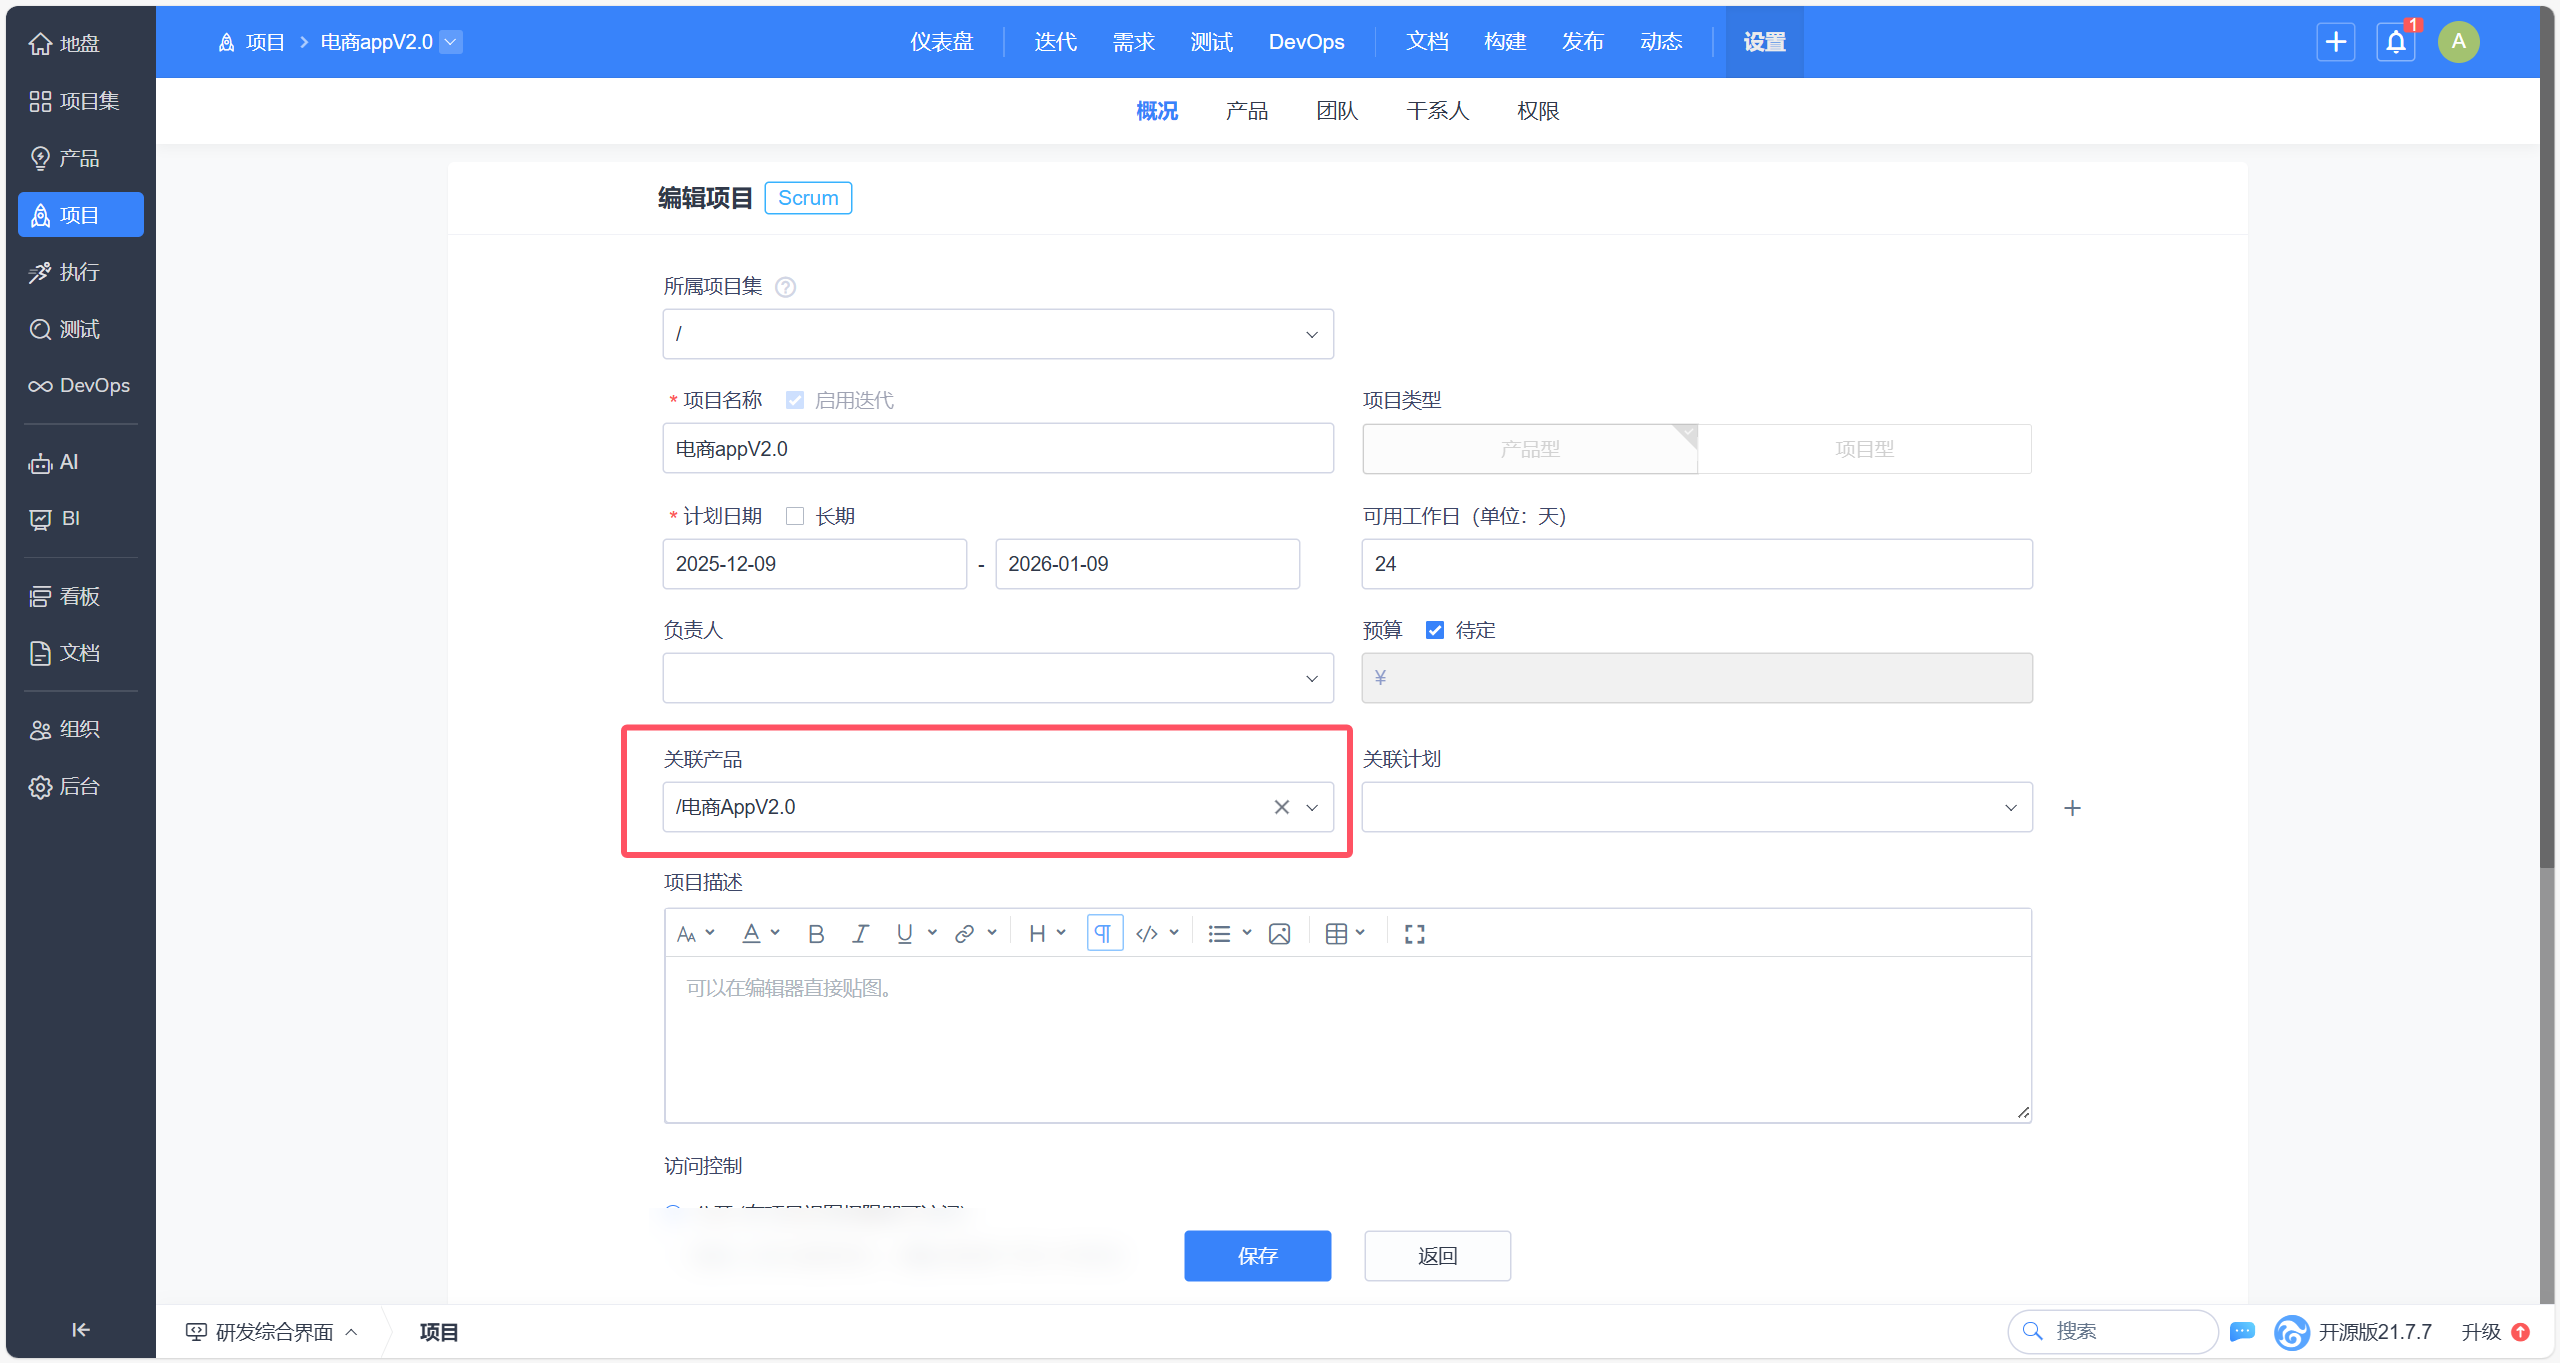The height and width of the screenshot is (1363, 2560).
Task: Toggle editor fullscreen mode icon
Action: [x=1414, y=934]
